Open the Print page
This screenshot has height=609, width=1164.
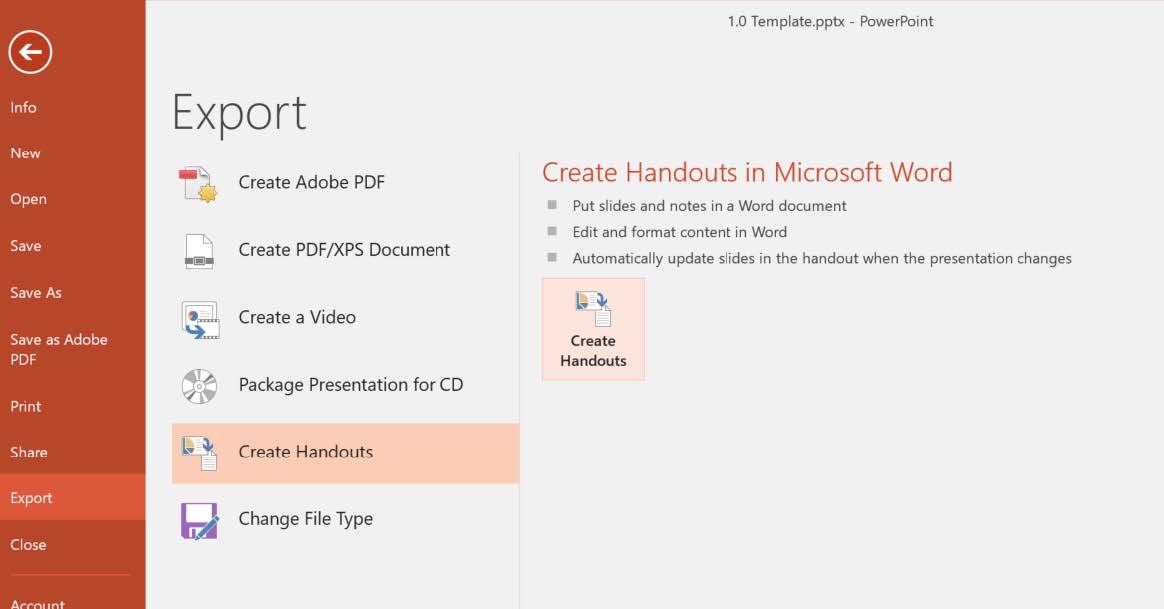point(26,406)
